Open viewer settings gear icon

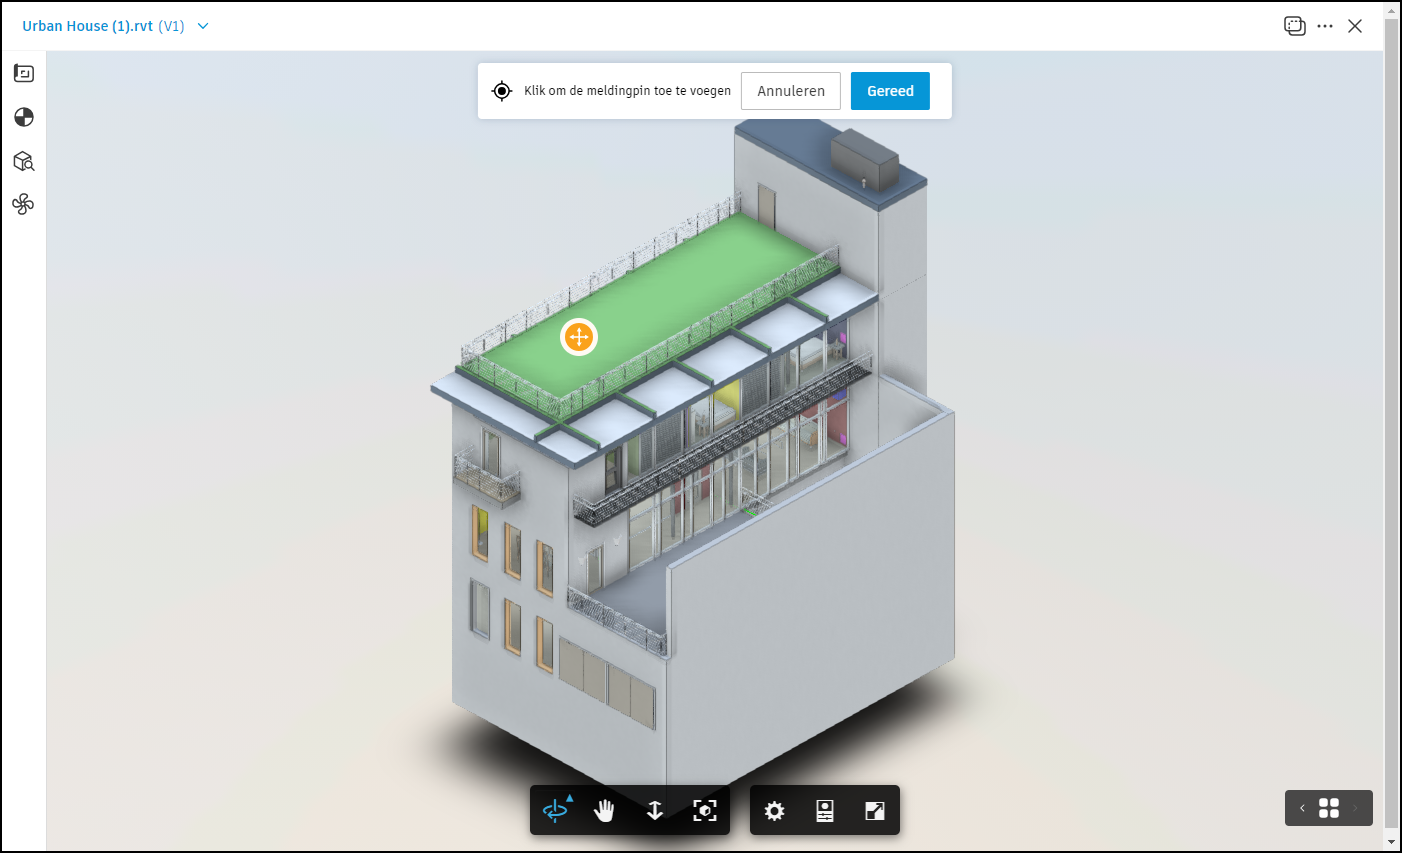click(775, 811)
